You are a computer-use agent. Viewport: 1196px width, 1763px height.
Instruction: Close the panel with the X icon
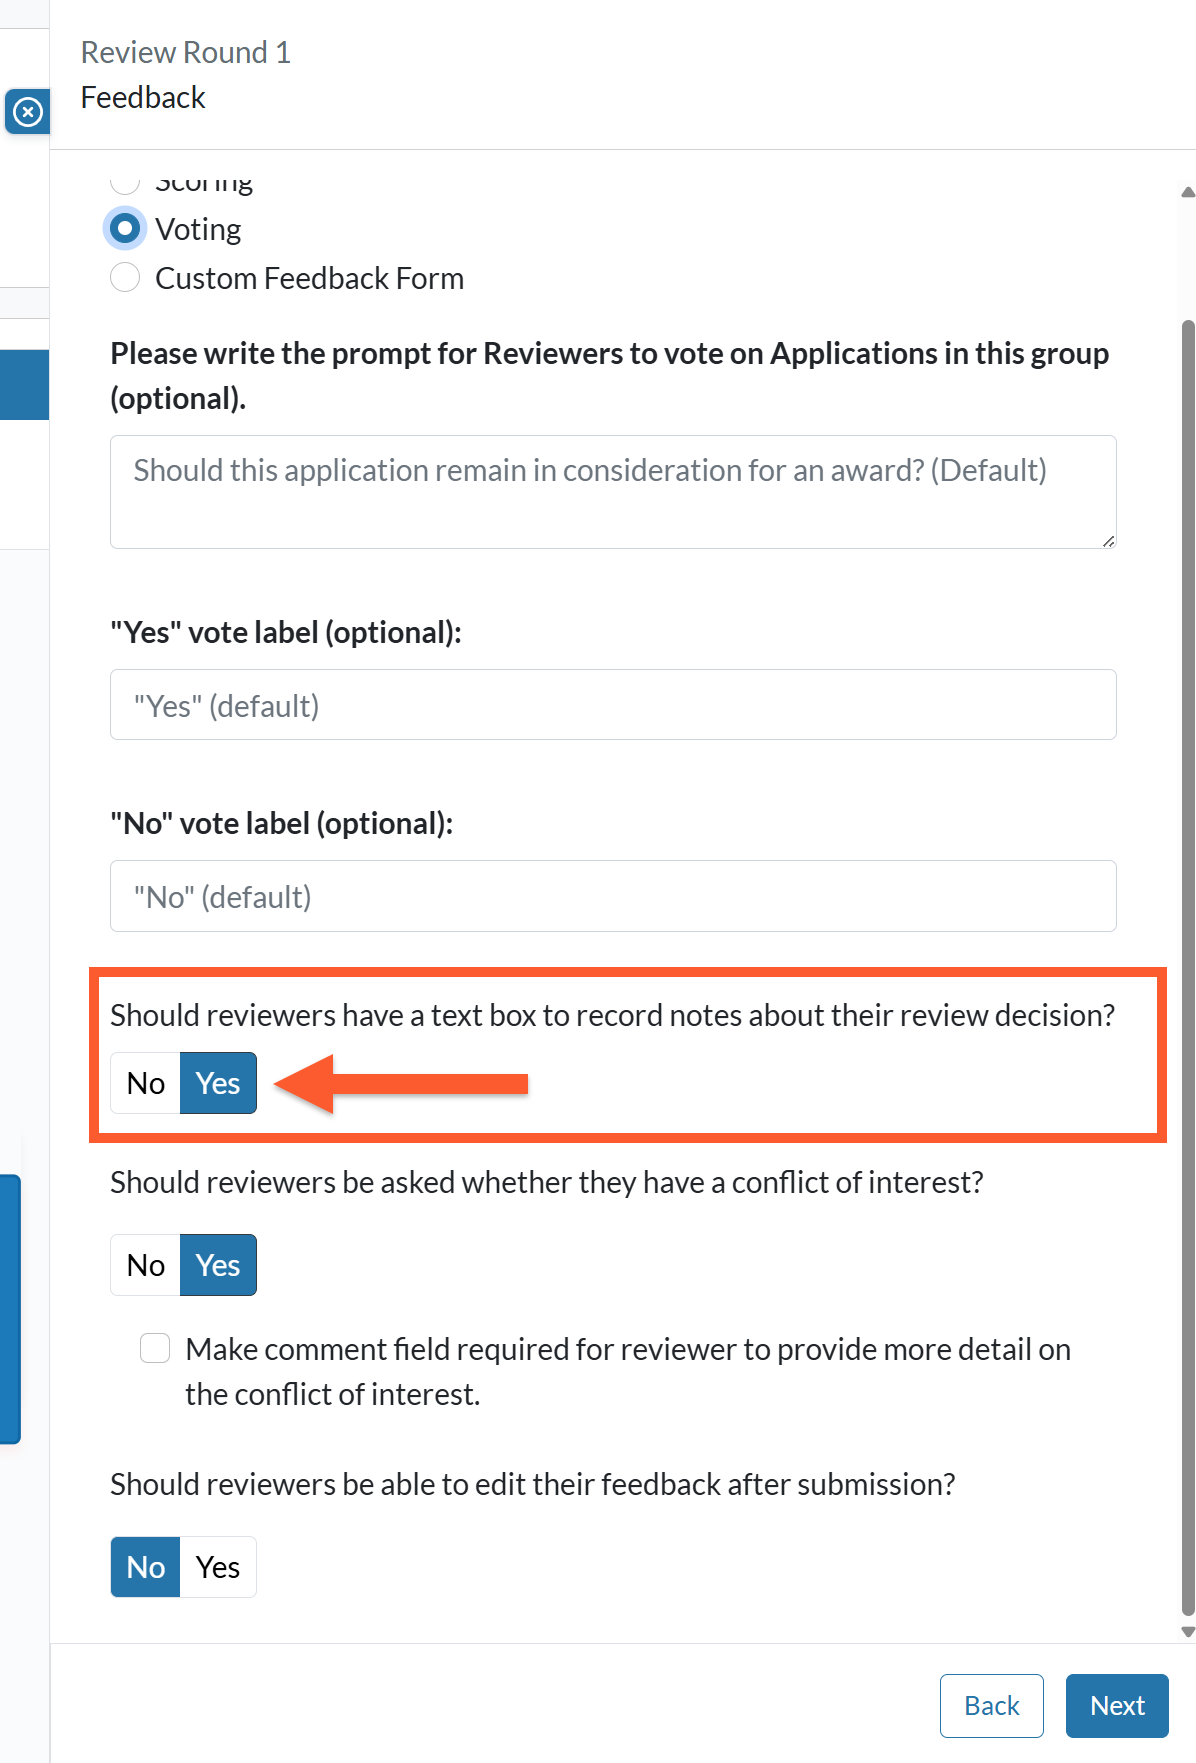tap(28, 111)
